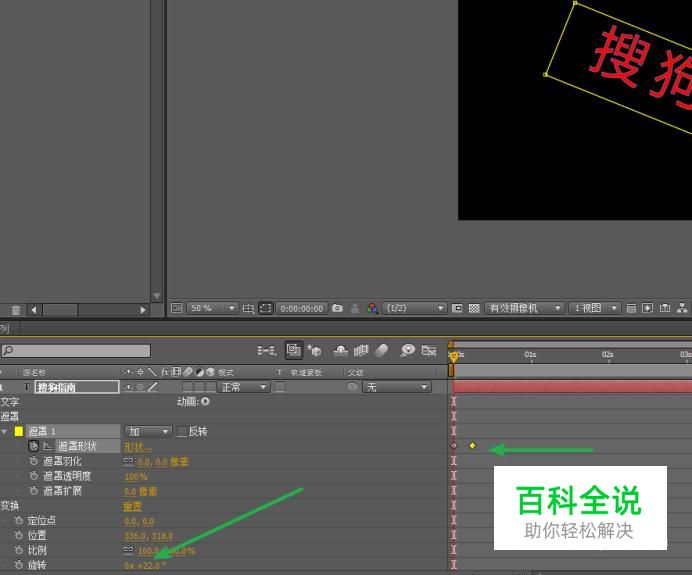Viewport: 692px width, 575px height.
Task: Open the 无 parent layer dropdown
Action: tap(396, 387)
